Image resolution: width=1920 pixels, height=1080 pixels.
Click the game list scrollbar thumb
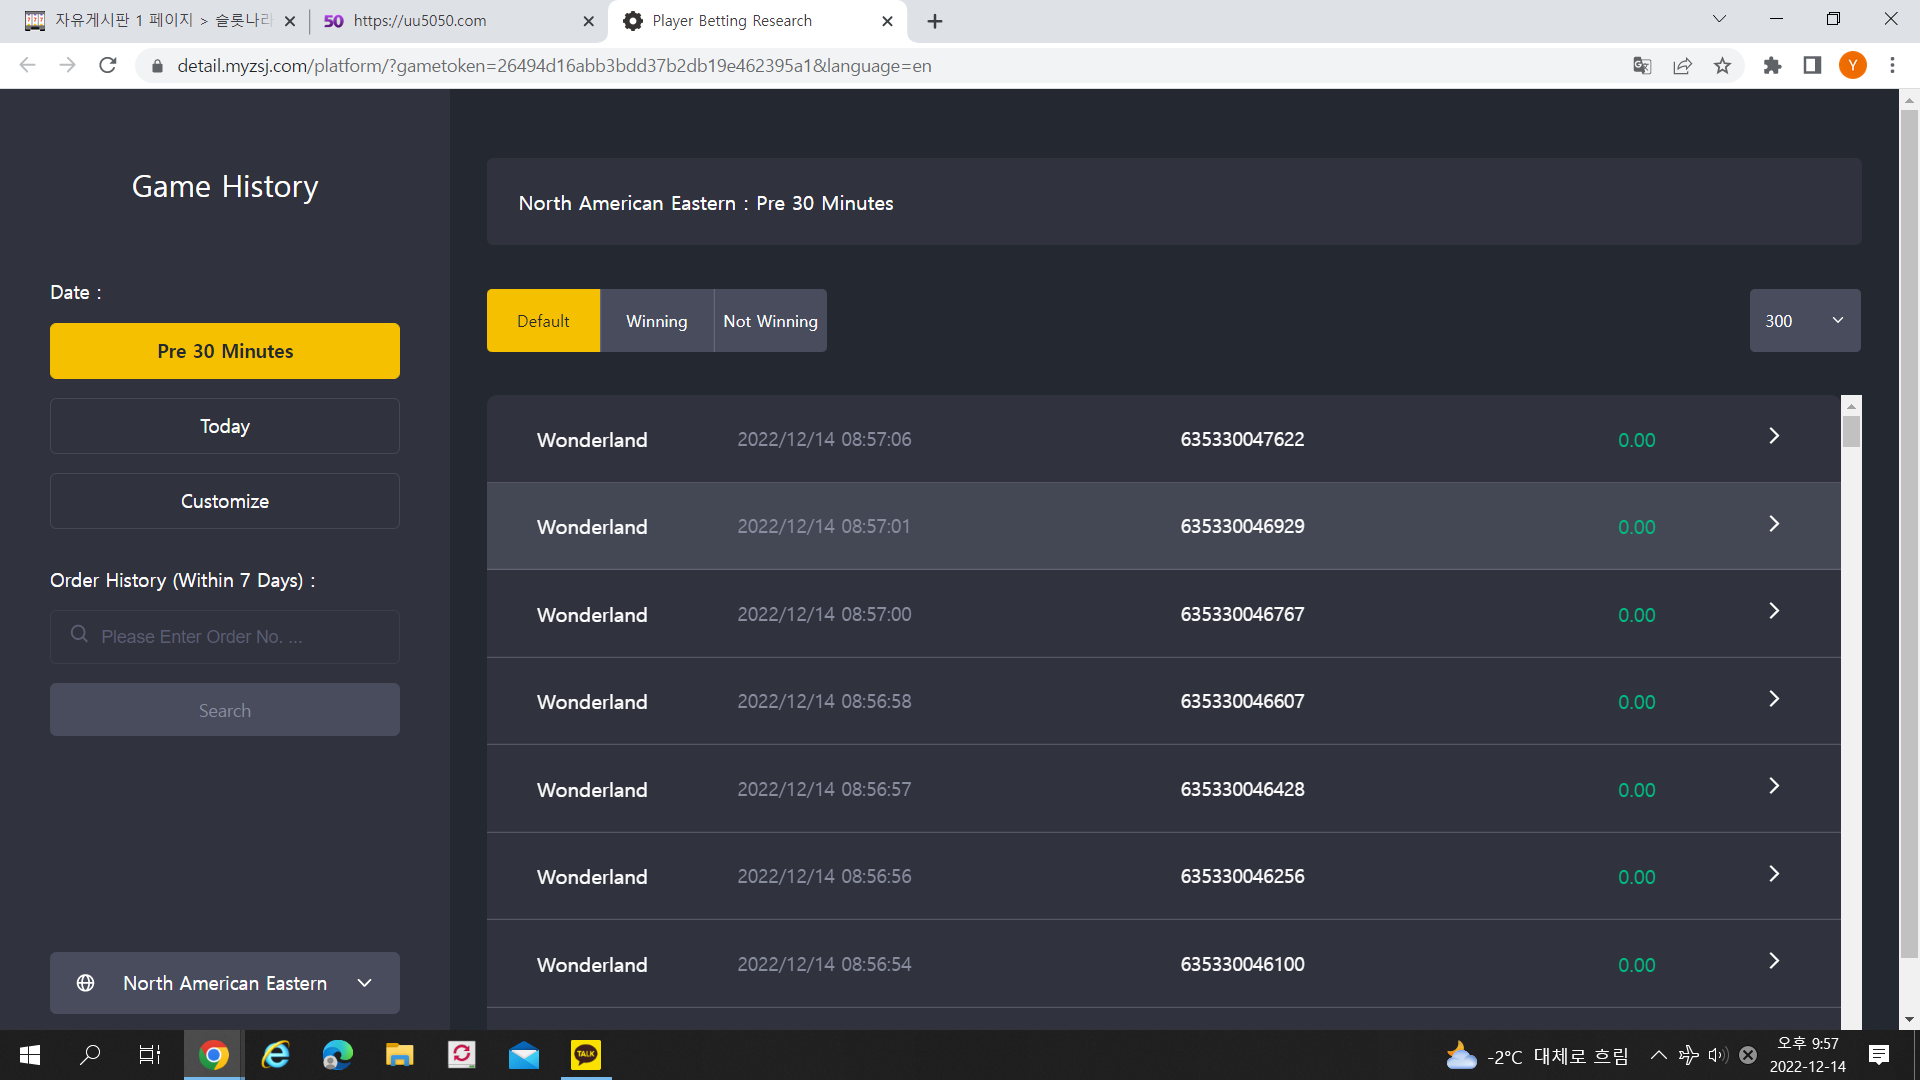click(x=1851, y=432)
